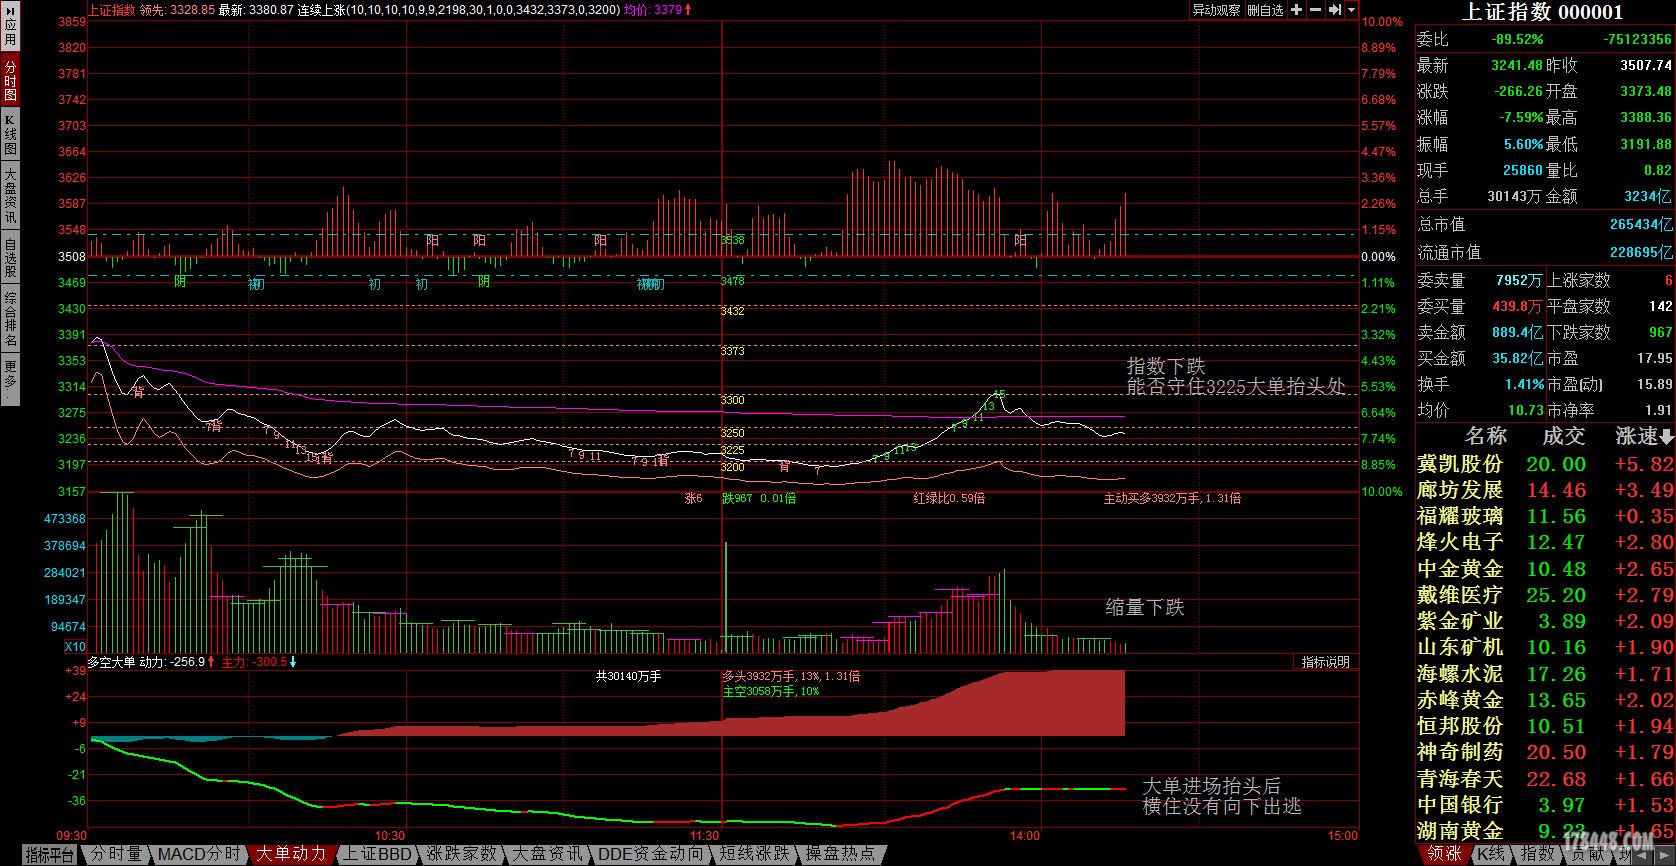
Task: Click the cyan down arrow after 主力 value
Action: 293,662
